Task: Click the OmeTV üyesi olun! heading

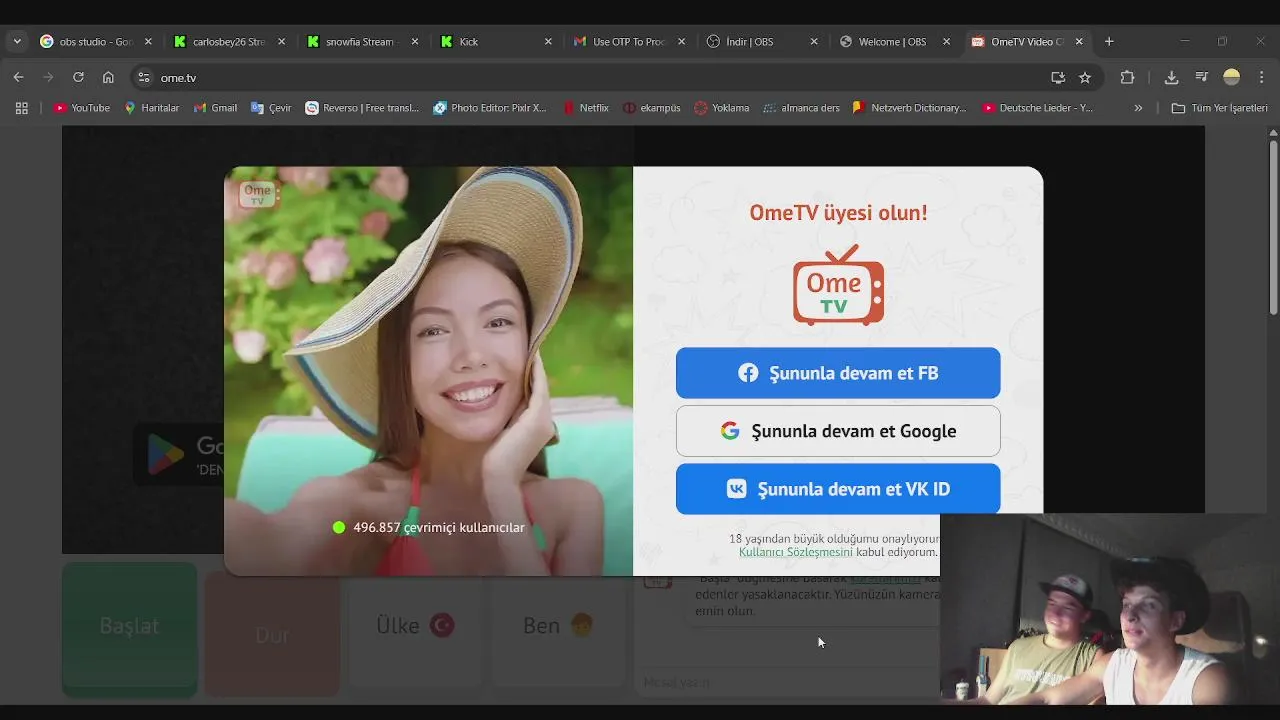Action: tap(838, 213)
